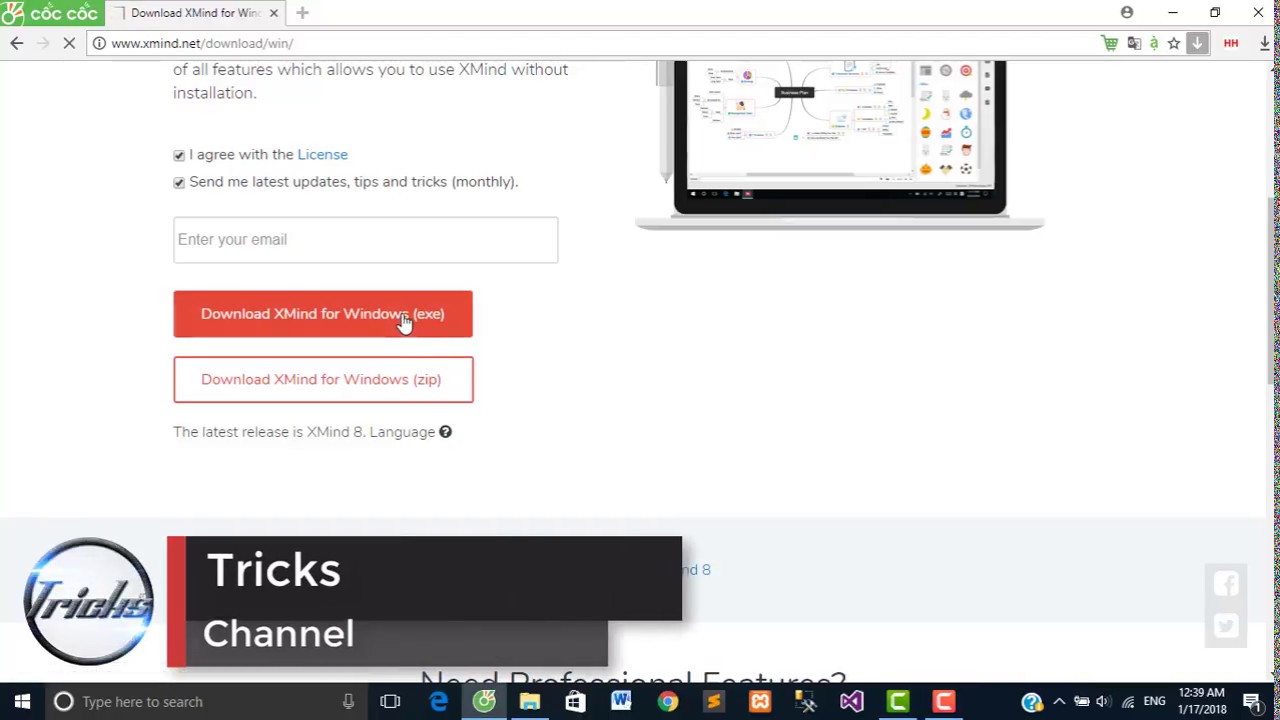Viewport: 1280px width, 720px height.
Task: Launch Google Chrome from taskbar
Action: pos(667,702)
